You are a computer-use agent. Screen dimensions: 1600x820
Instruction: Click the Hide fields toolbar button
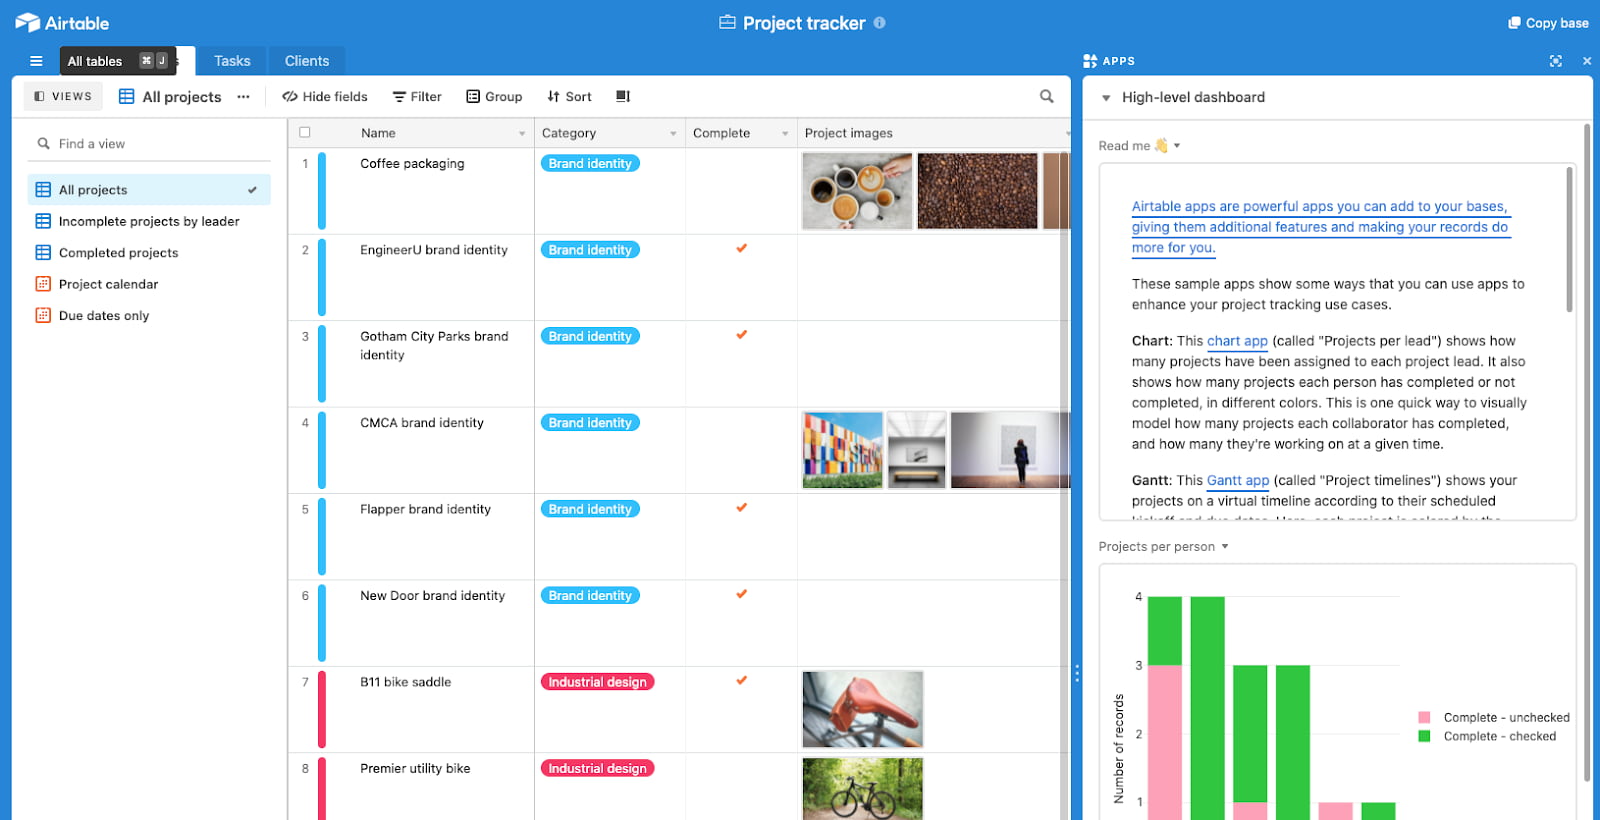click(325, 97)
